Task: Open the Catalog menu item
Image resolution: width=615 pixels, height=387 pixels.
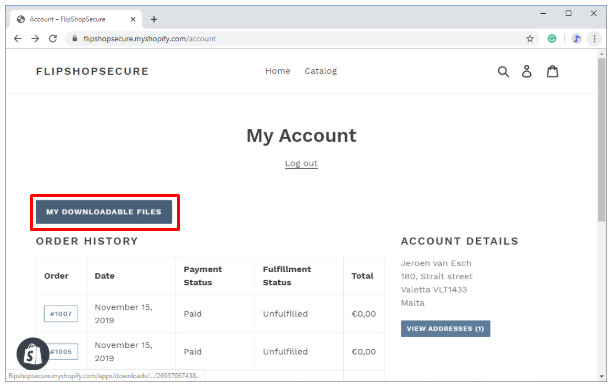Action: 321,71
